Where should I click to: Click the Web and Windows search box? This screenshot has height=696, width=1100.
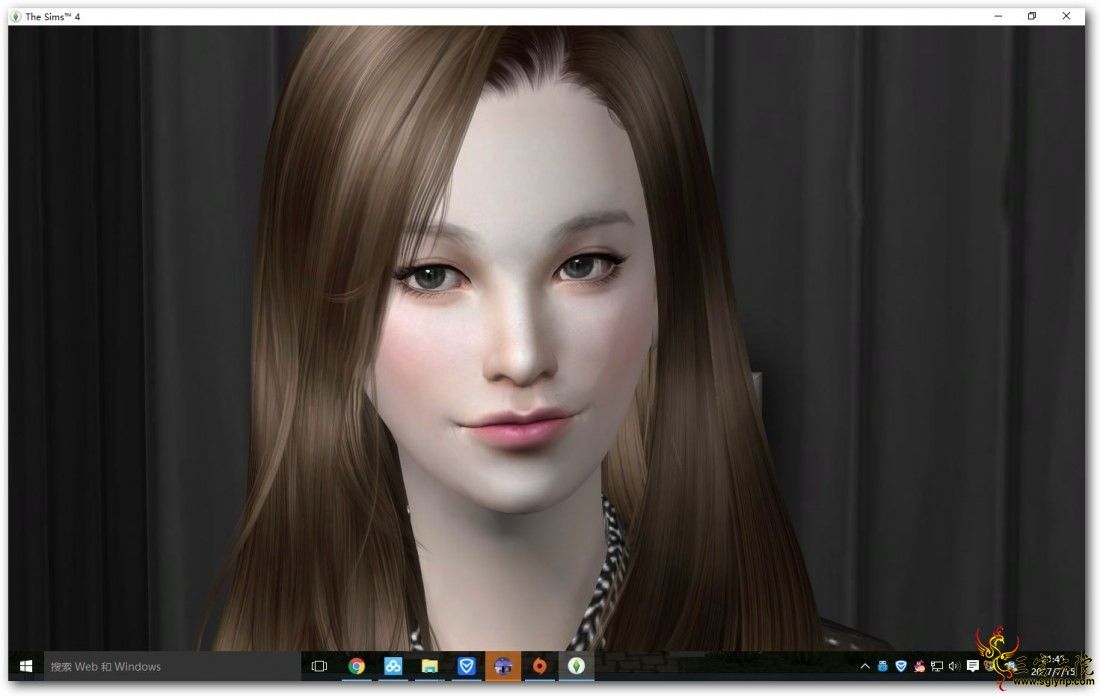pos(173,667)
